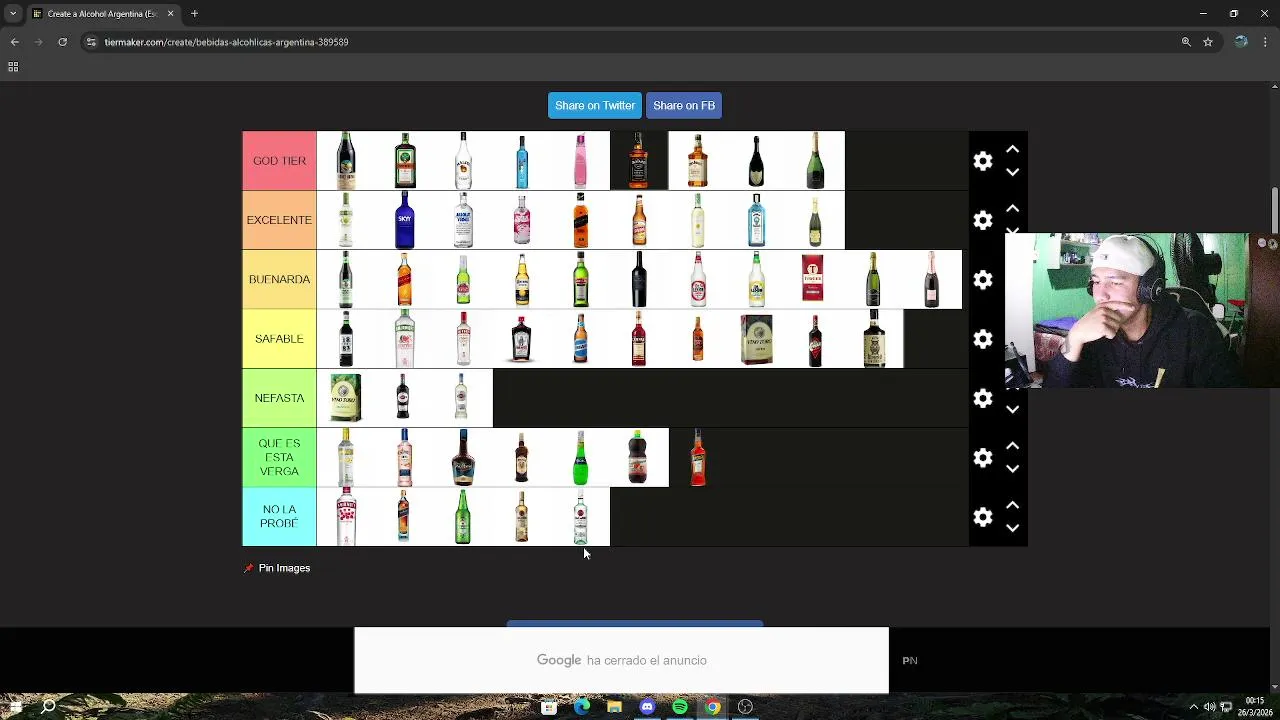Open settings gear for BUENARDA row
This screenshot has height=720, width=1280.
point(983,279)
